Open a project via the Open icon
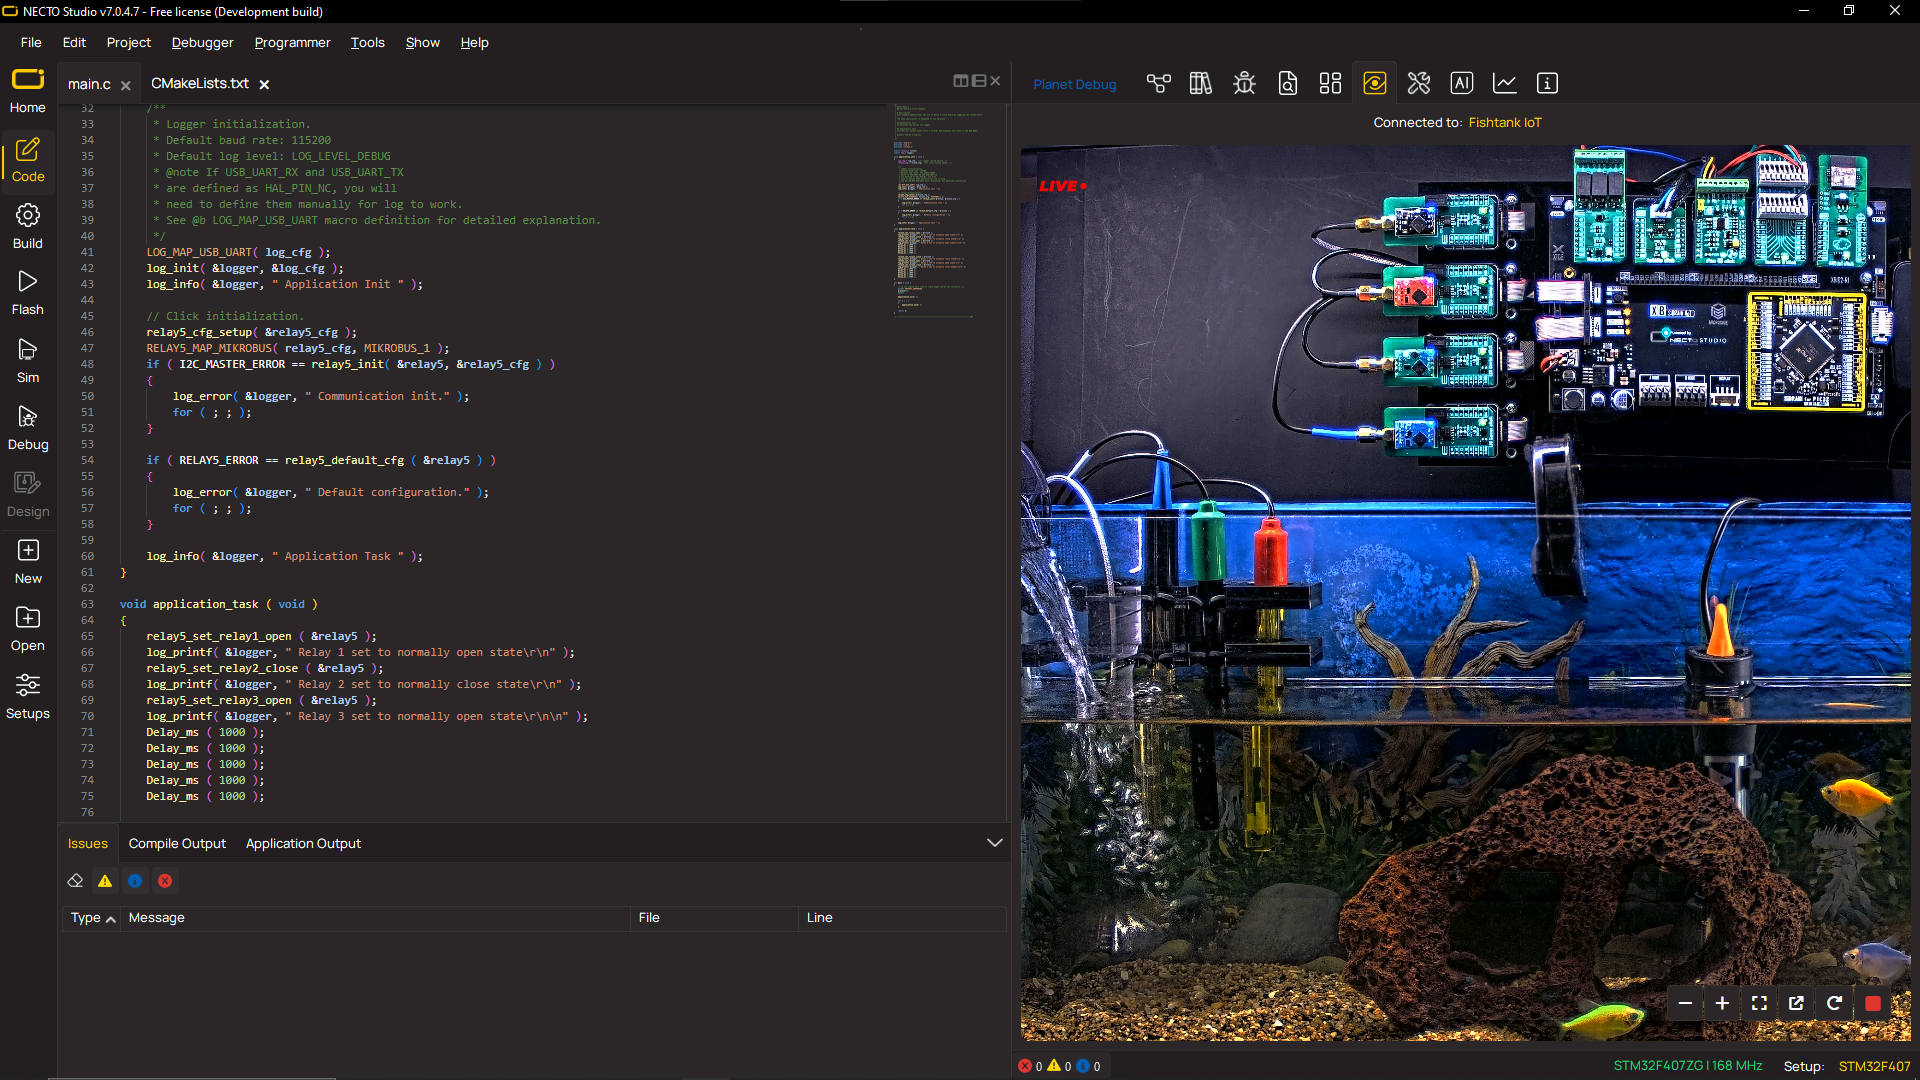 [28, 617]
